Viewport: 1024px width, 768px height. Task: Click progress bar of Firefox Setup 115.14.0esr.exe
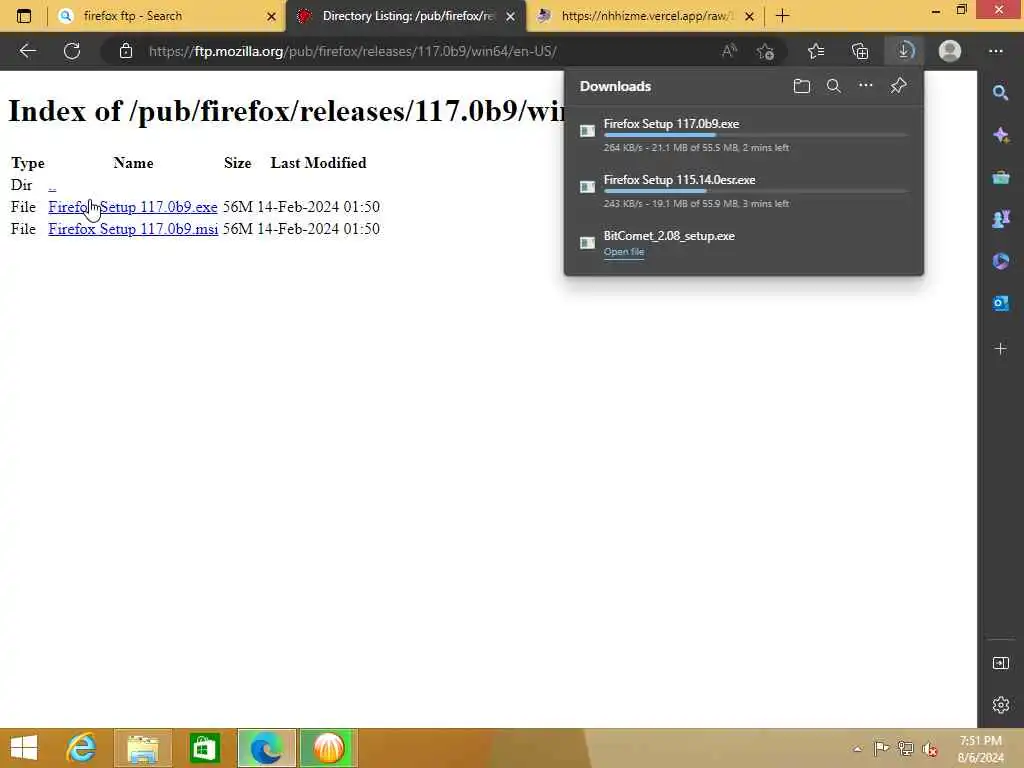(755, 191)
